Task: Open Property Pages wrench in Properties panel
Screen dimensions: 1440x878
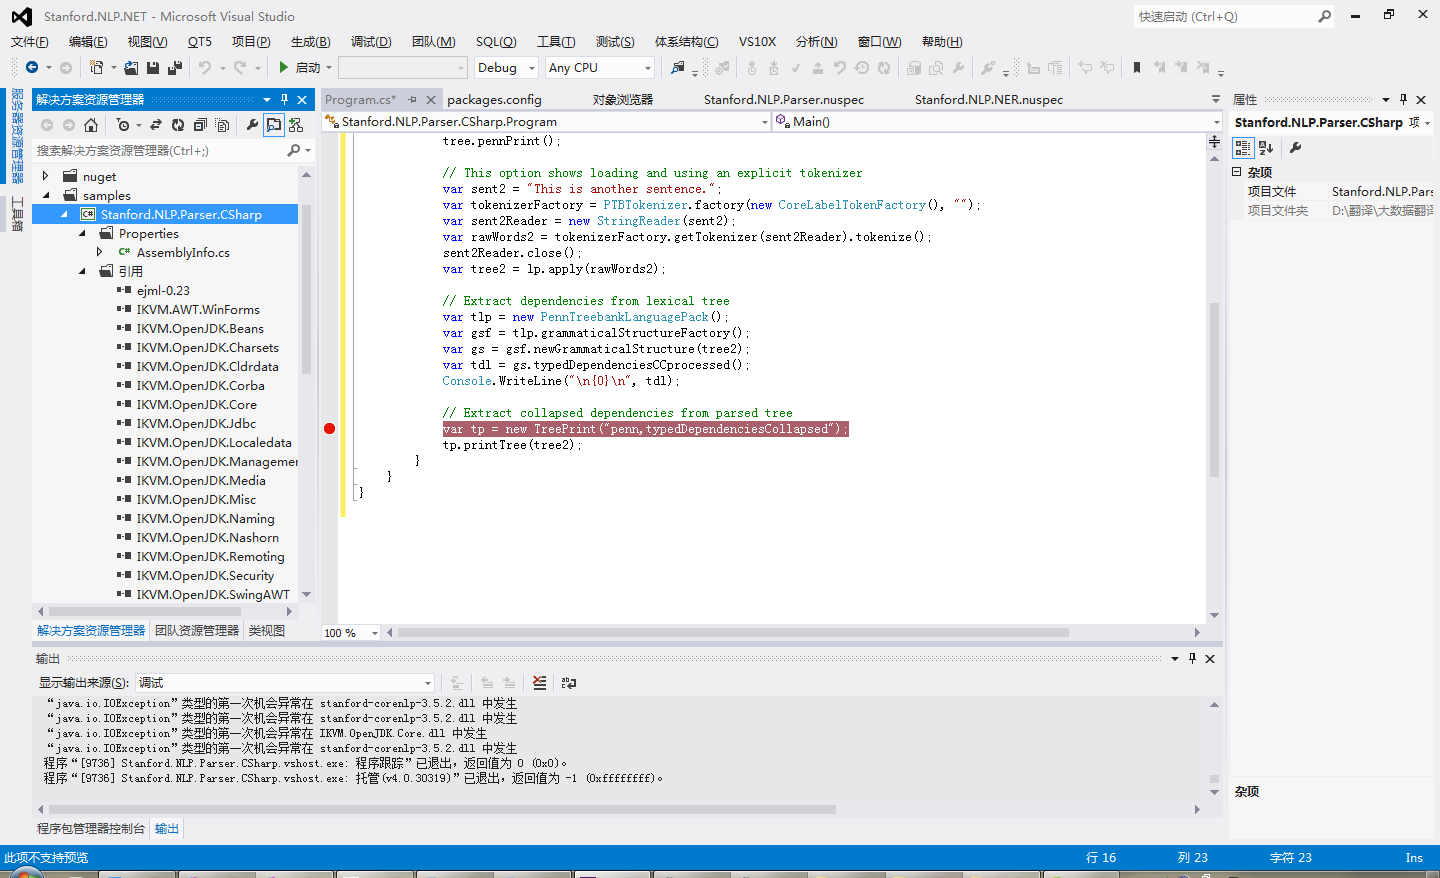Action: (1295, 147)
